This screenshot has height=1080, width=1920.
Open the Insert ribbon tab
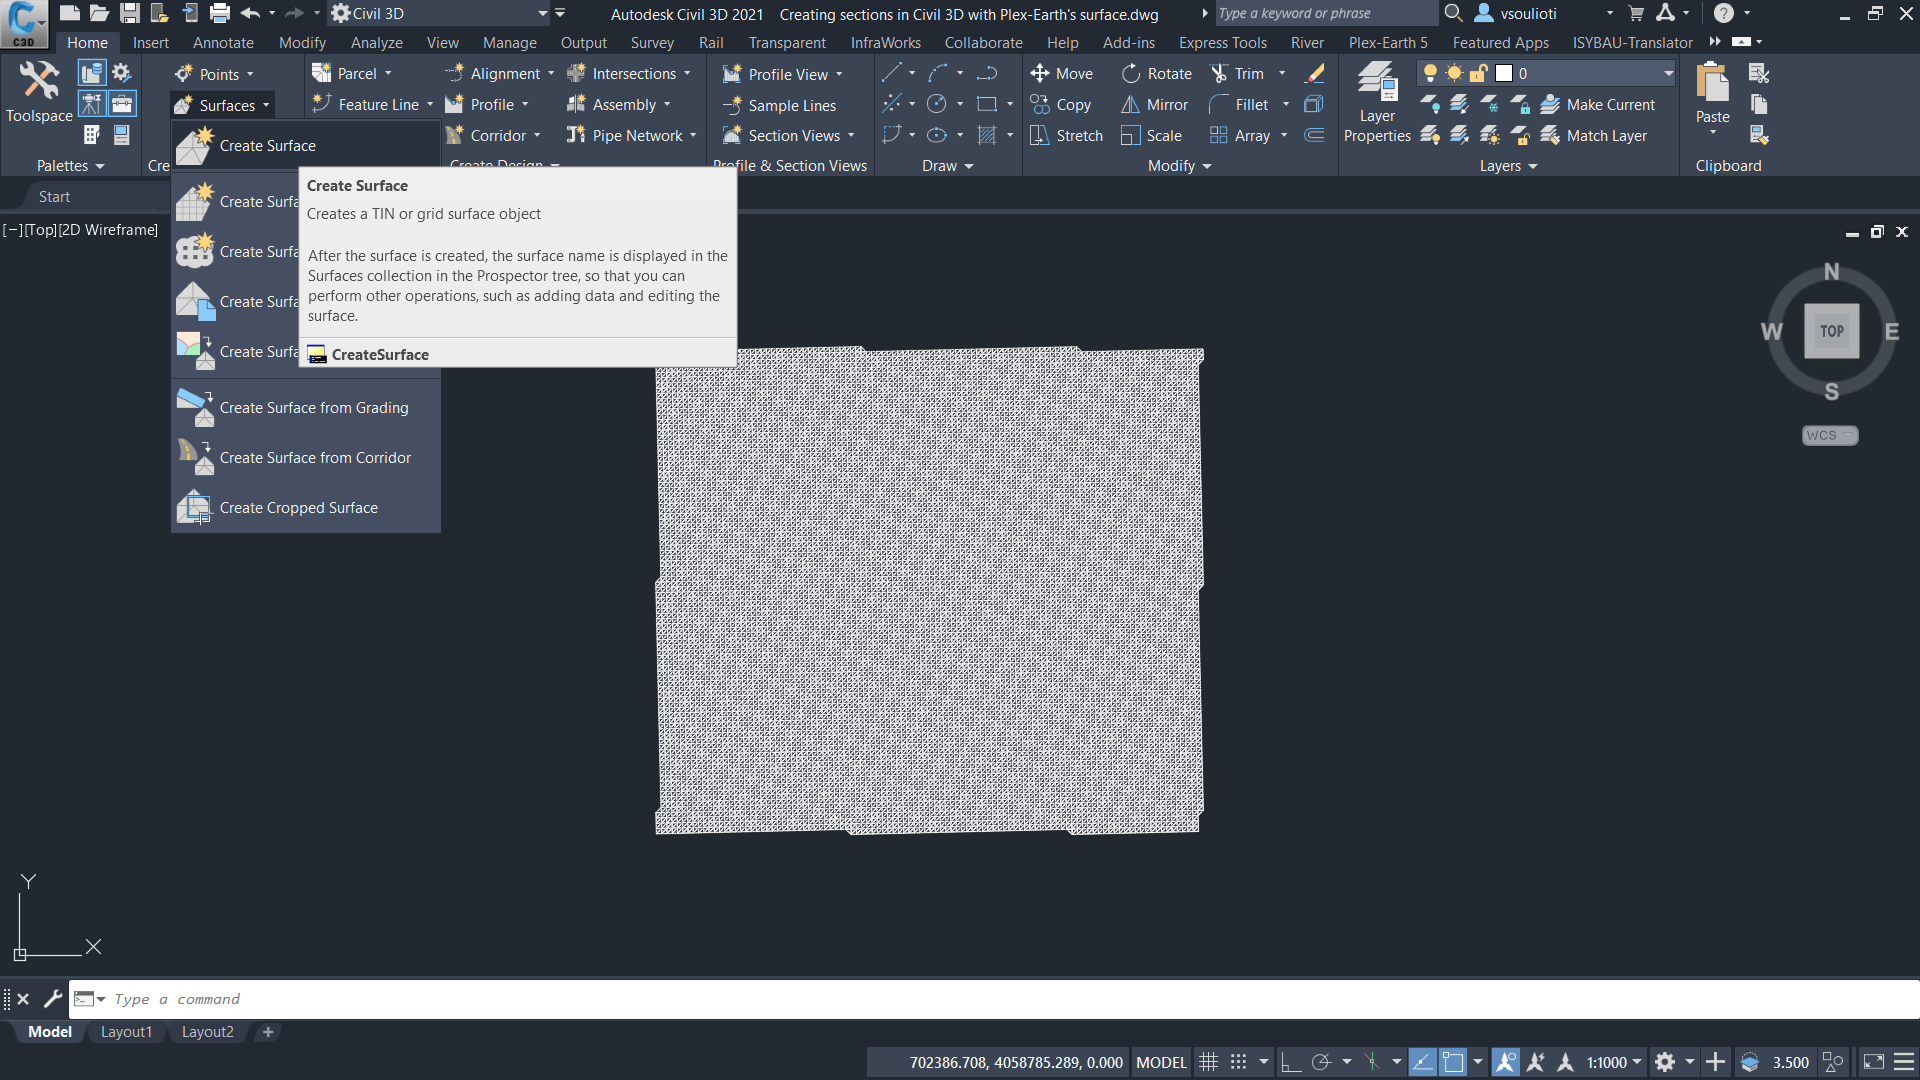[x=151, y=43]
